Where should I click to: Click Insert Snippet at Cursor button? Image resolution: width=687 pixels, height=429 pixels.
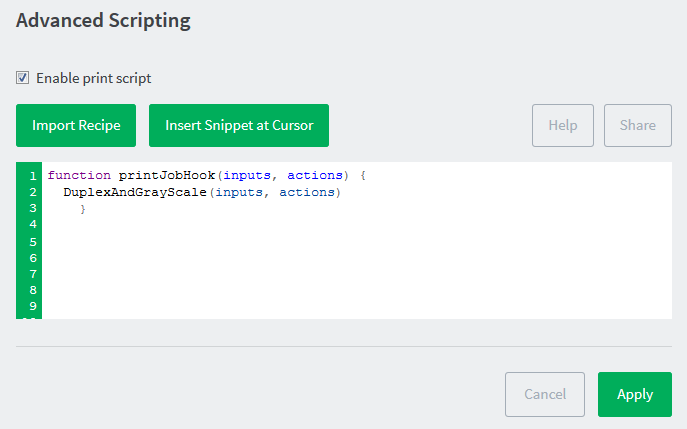[239, 125]
